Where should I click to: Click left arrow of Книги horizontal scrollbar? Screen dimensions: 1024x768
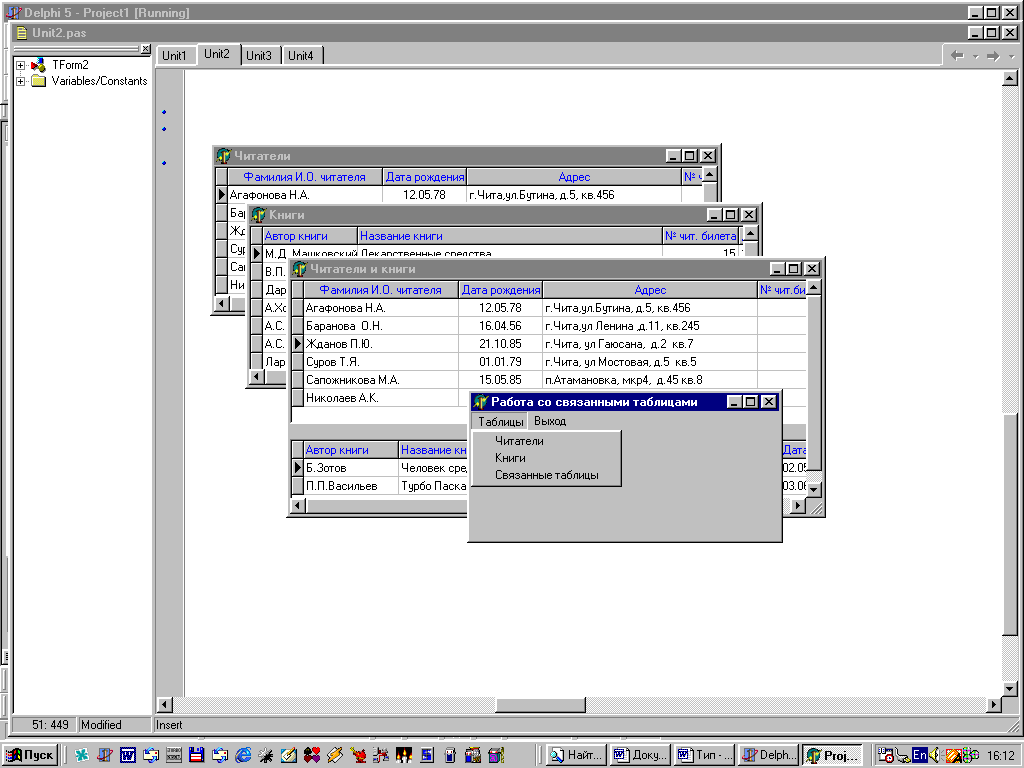(257, 376)
